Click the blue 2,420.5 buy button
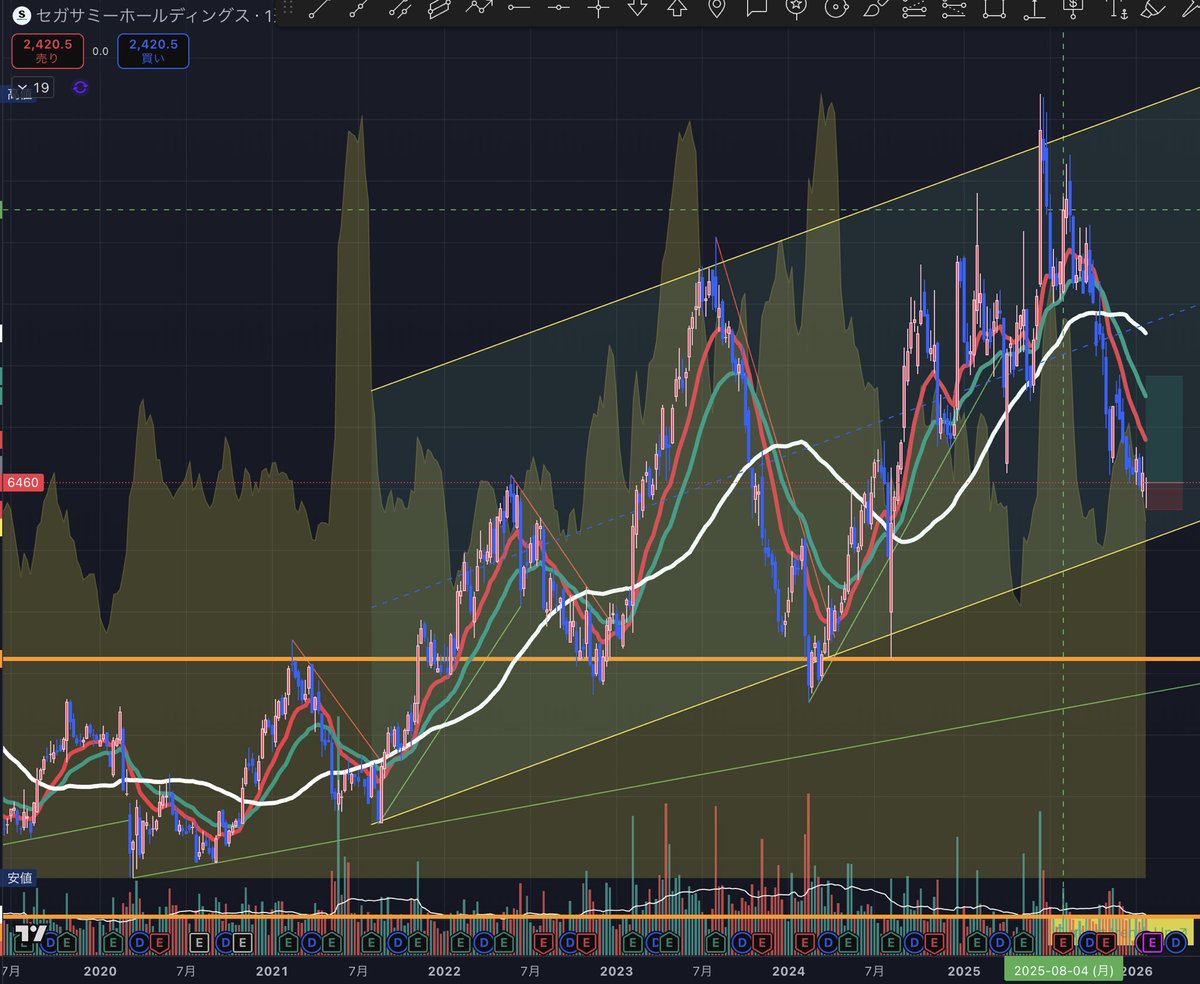The image size is (1200, 984). coord(153,51)
